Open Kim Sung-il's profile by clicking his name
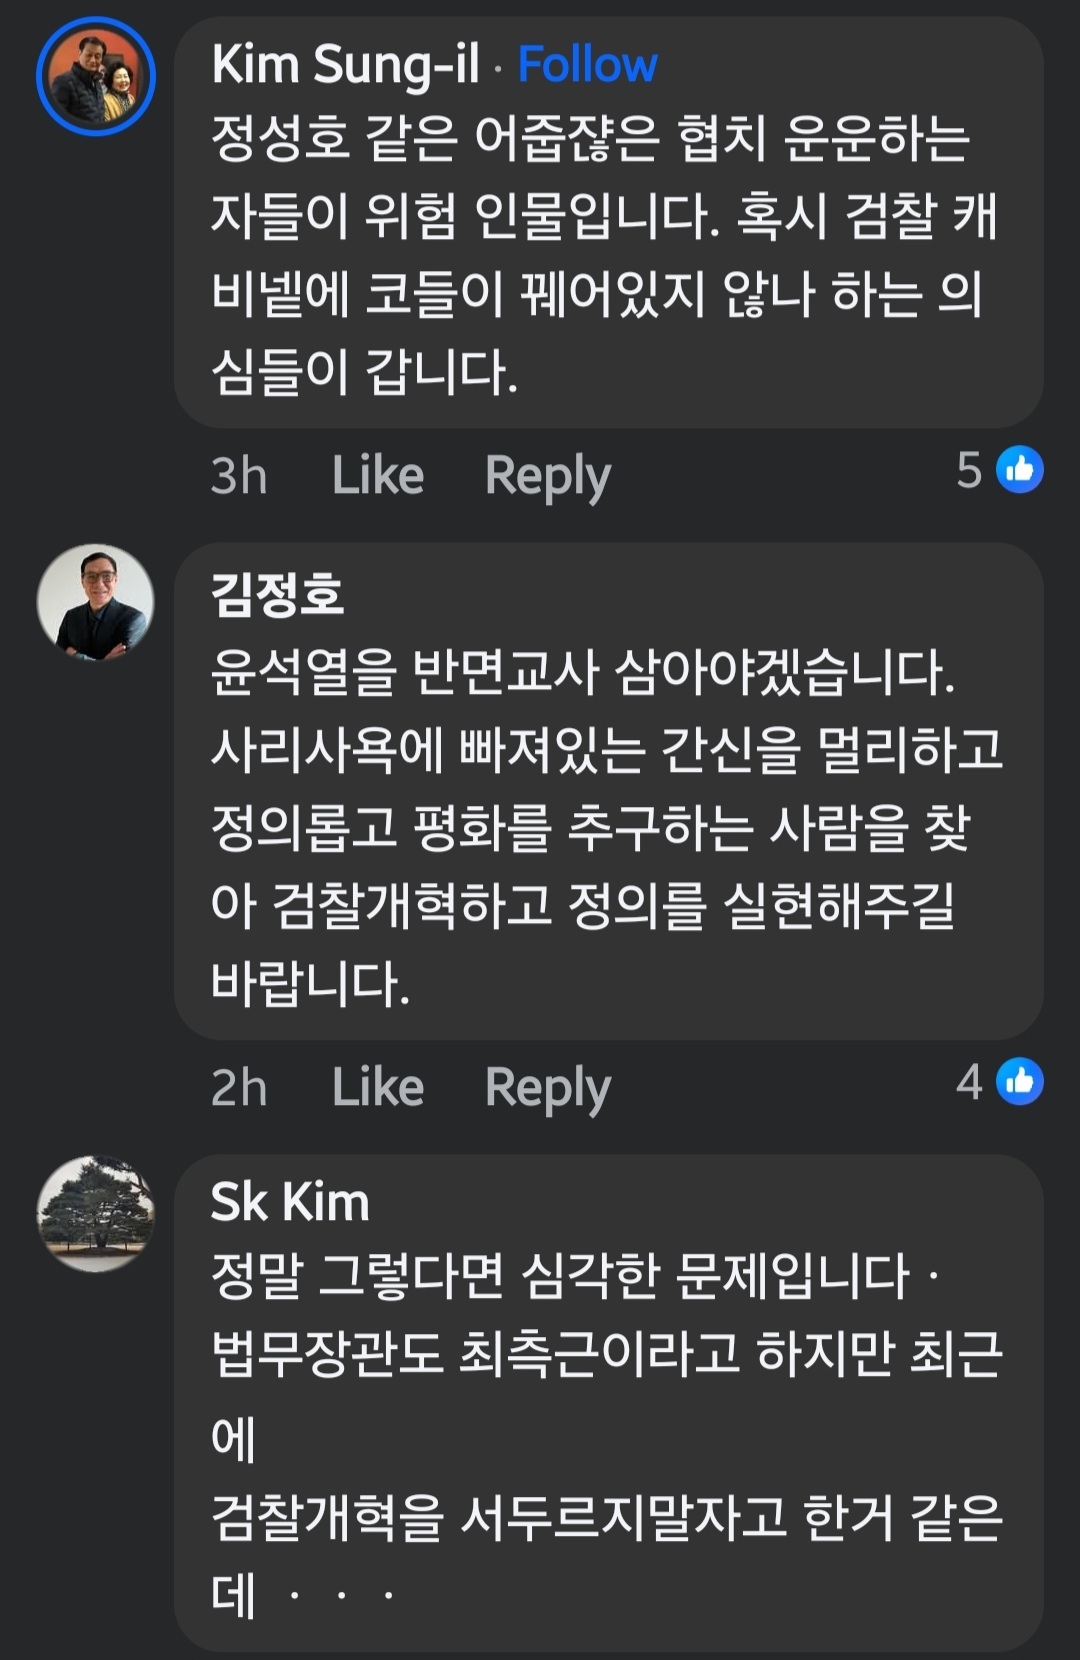 [x=342, y=62]
